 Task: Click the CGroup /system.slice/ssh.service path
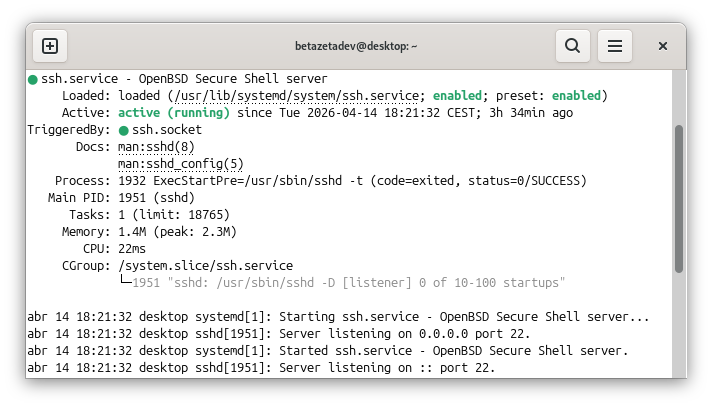tap(205, 266)
